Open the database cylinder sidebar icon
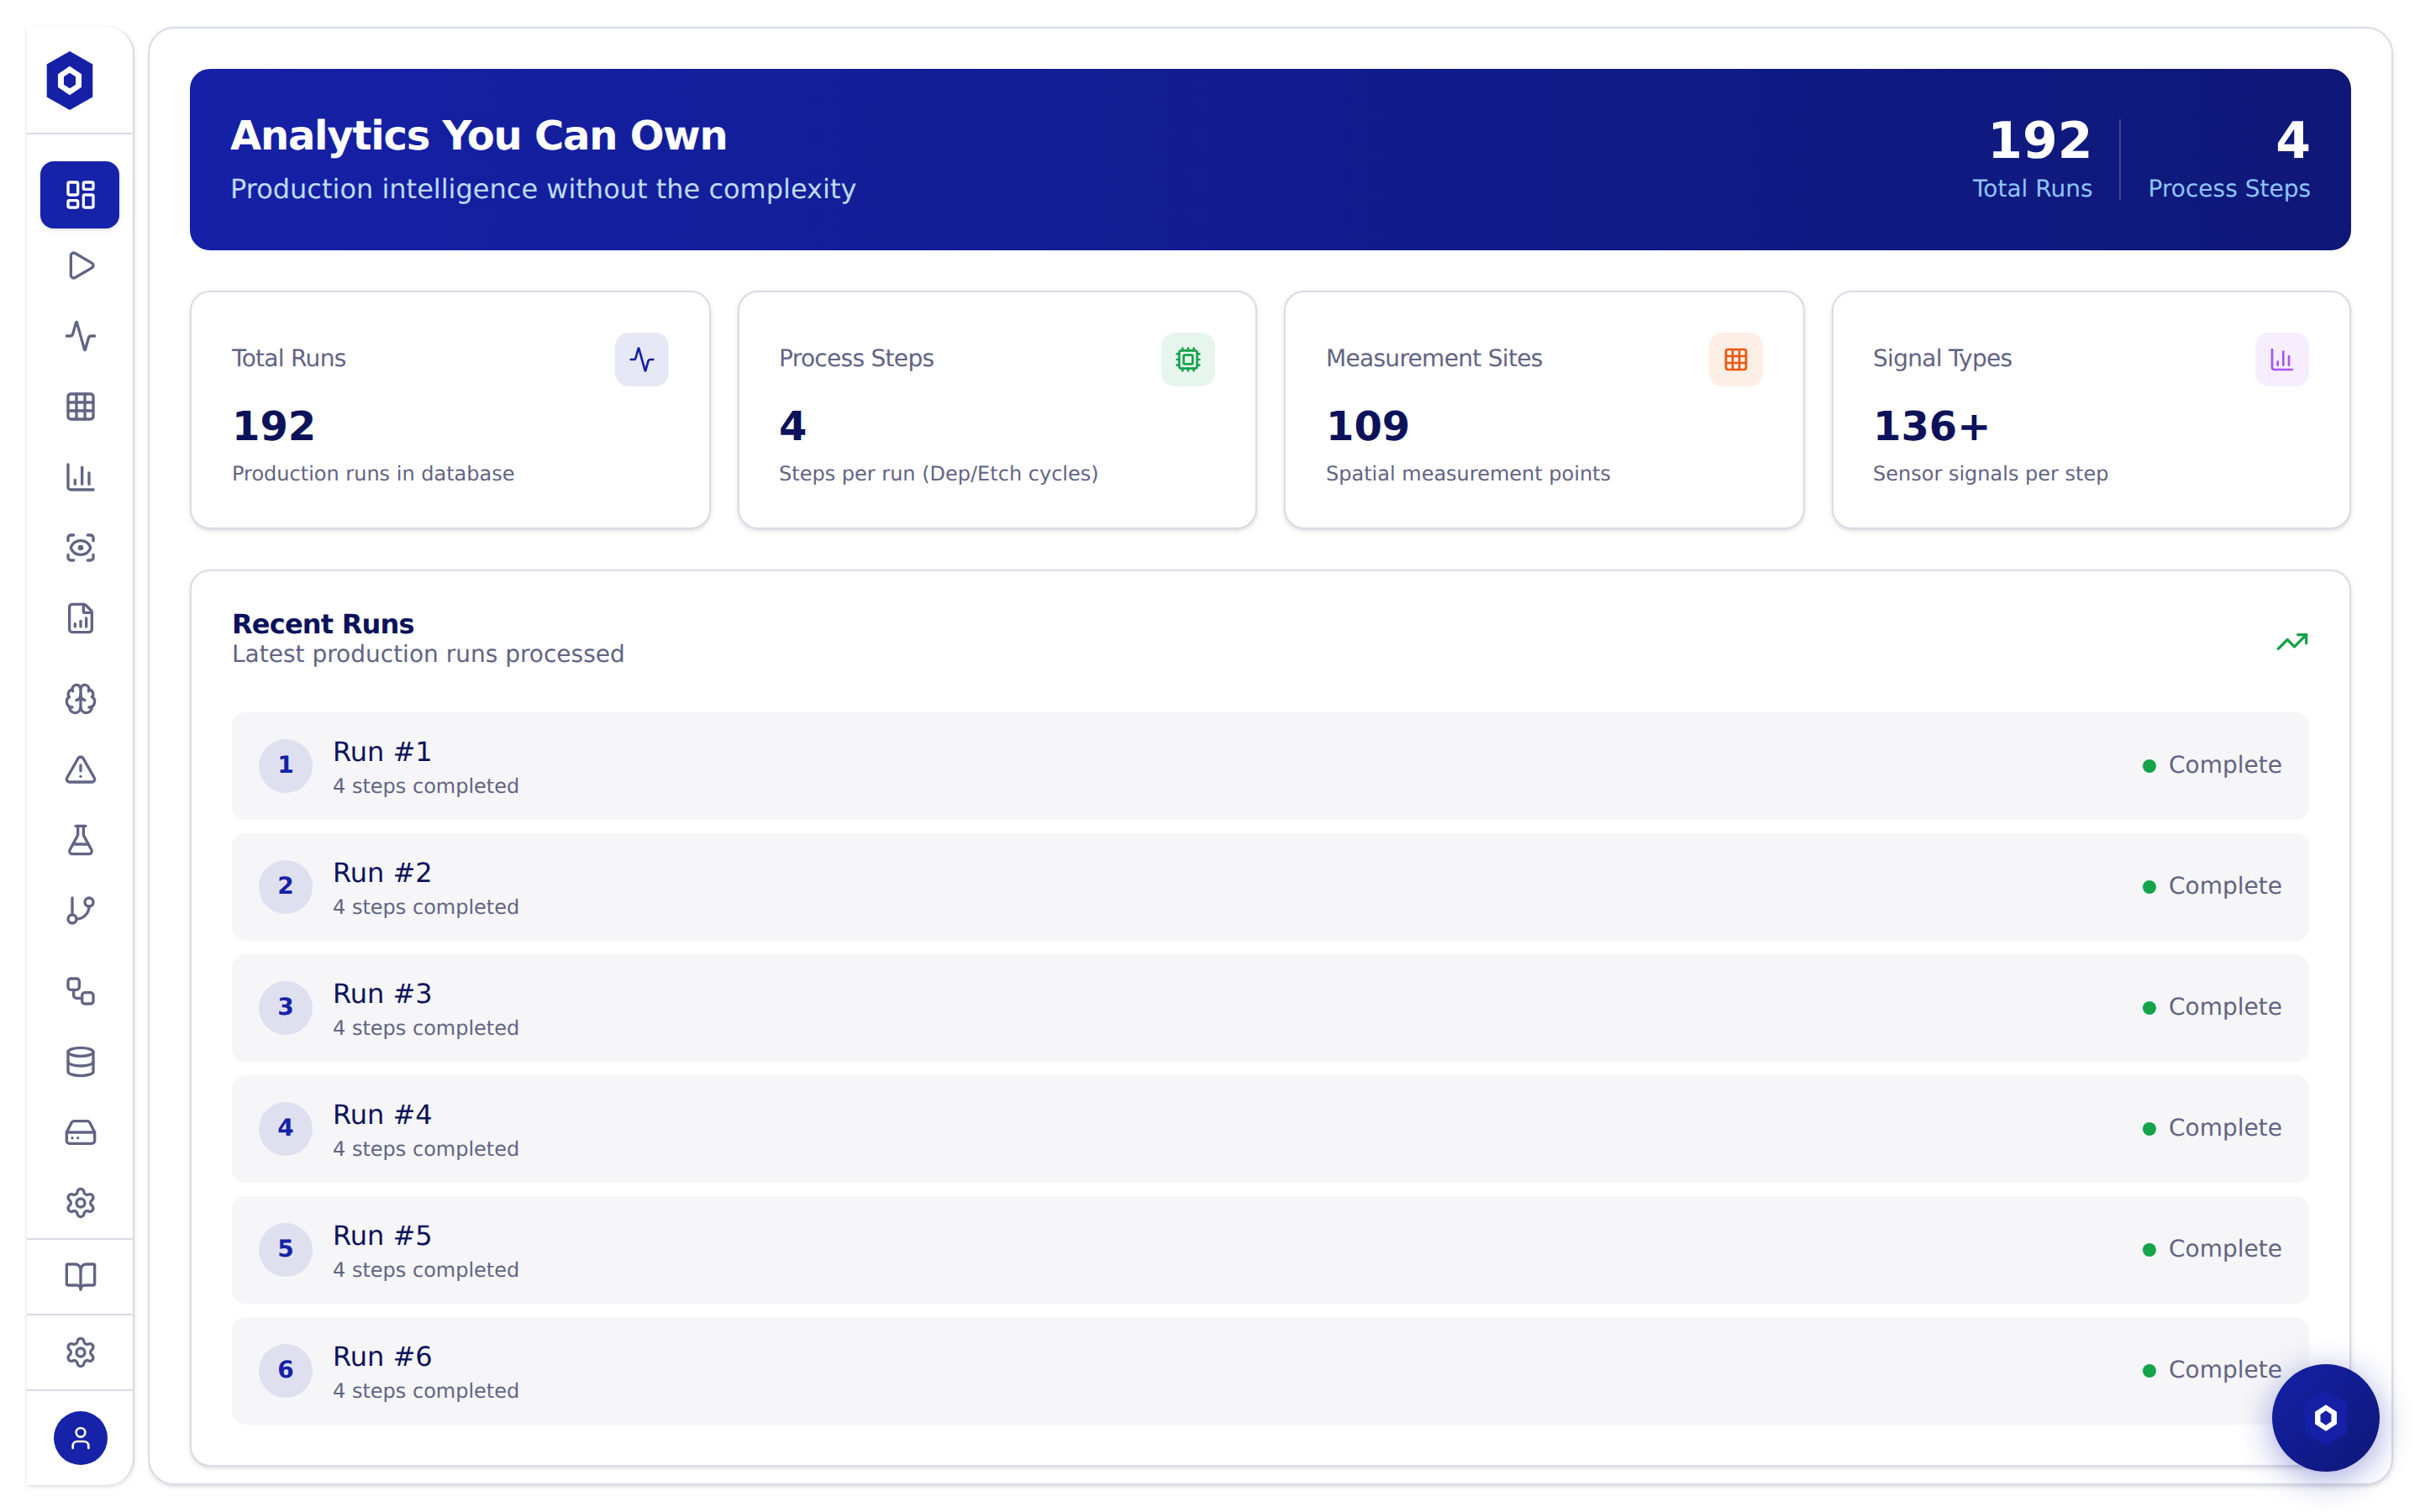 tap(80, 1062)
